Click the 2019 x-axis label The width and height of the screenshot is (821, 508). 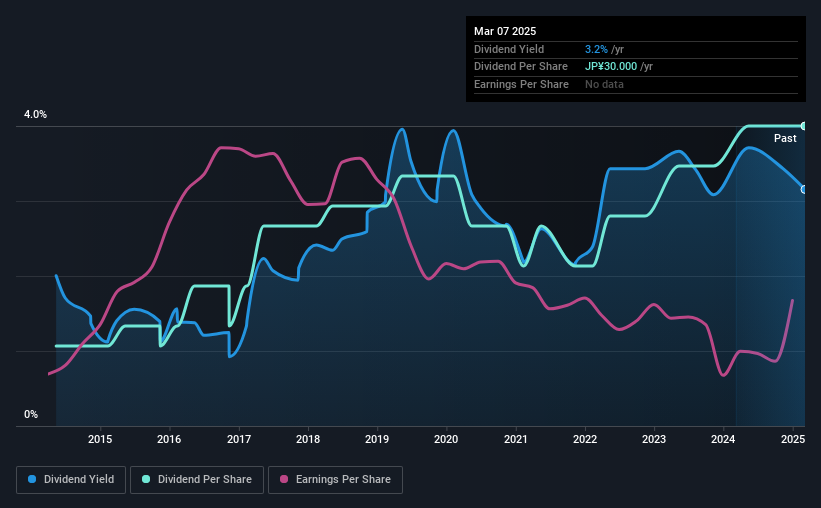click(x=377, y=439)
